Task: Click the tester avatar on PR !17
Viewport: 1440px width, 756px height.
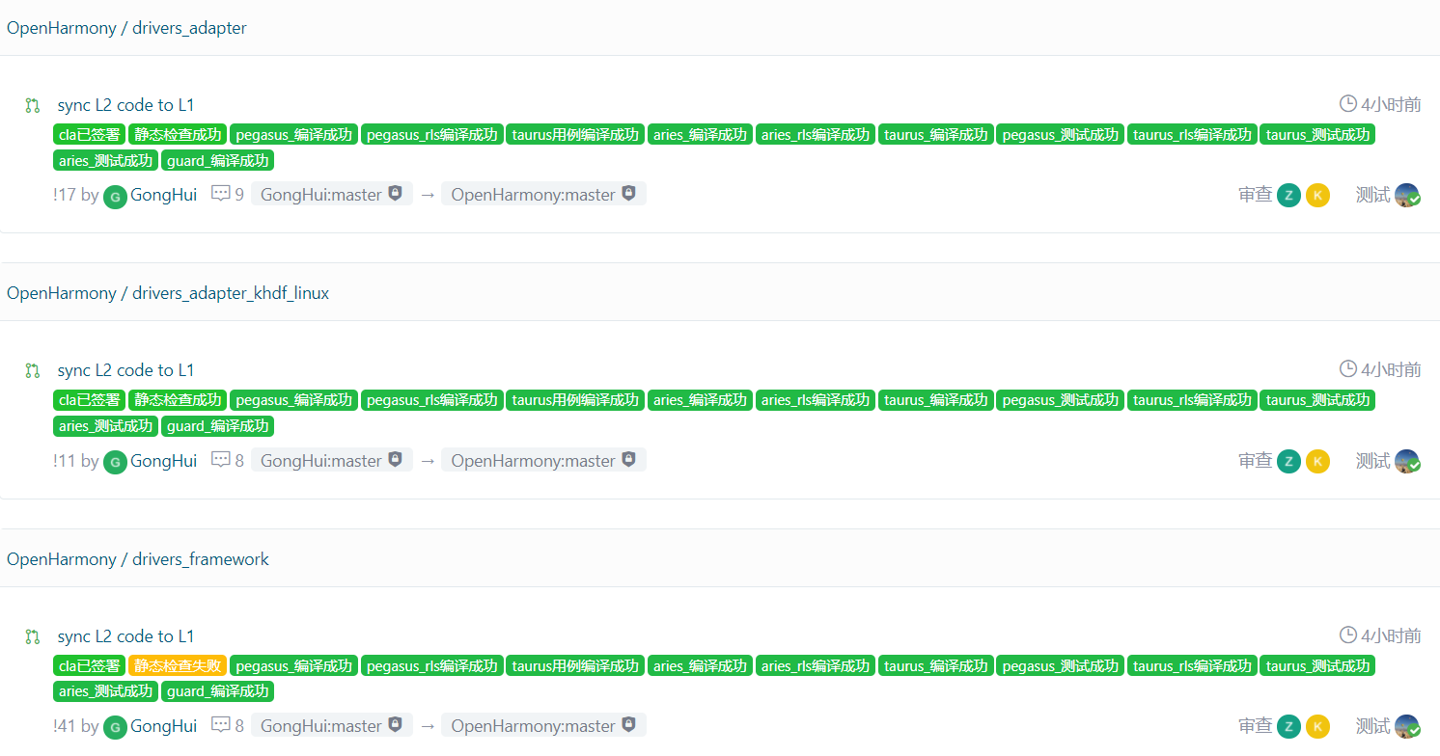Action: click(x=1407, y=195)
